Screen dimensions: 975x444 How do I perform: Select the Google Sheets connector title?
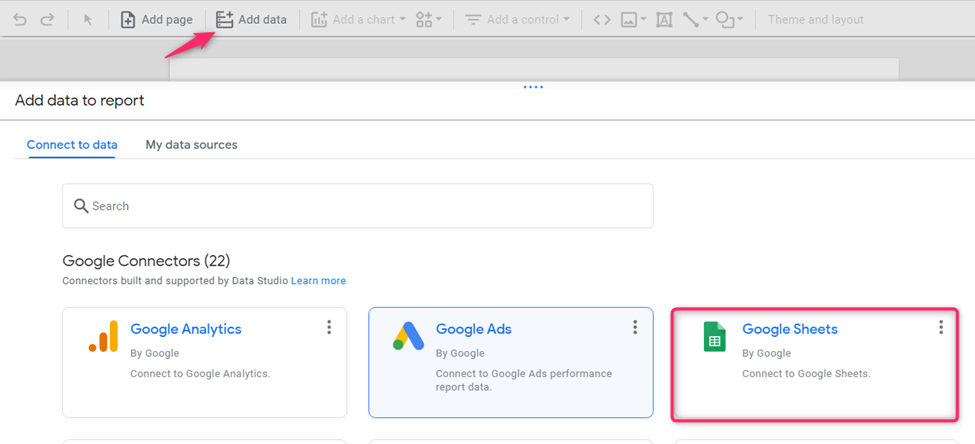click(x=790, y=329)
